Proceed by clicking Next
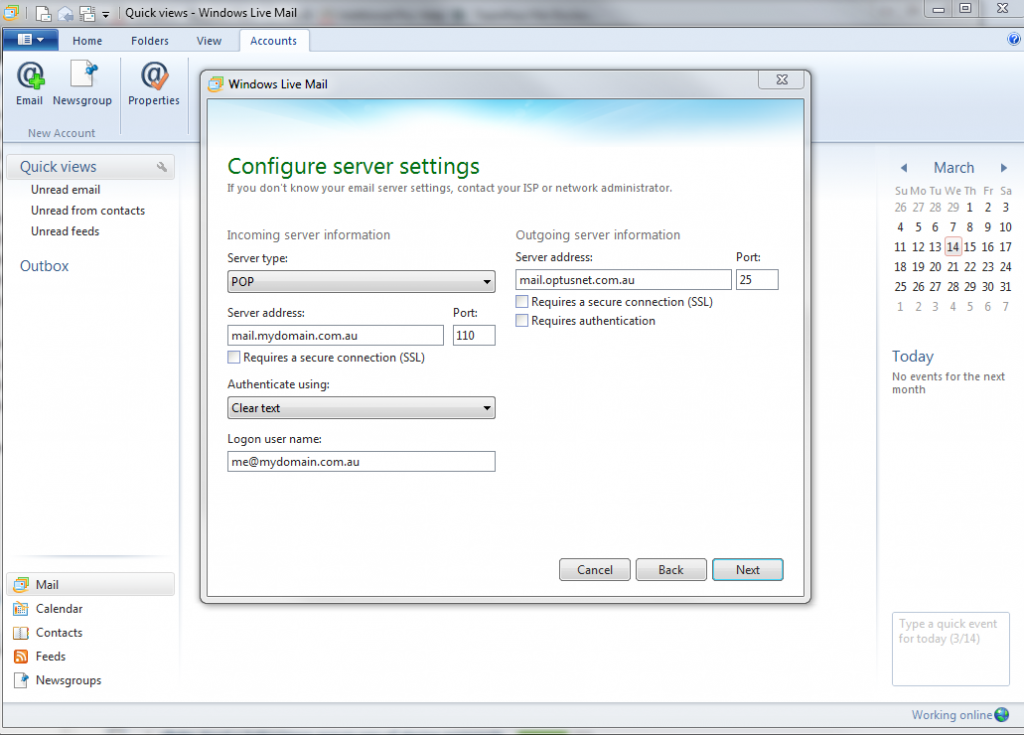 coord(747,569)
